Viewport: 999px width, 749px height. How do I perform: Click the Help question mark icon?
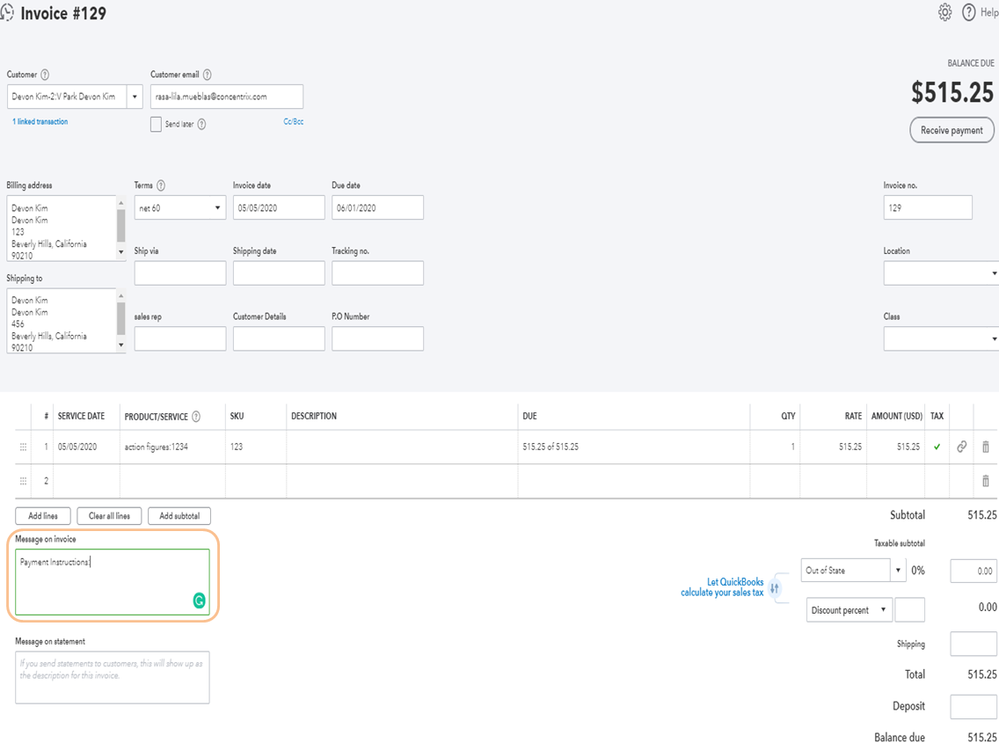point(969,13)
